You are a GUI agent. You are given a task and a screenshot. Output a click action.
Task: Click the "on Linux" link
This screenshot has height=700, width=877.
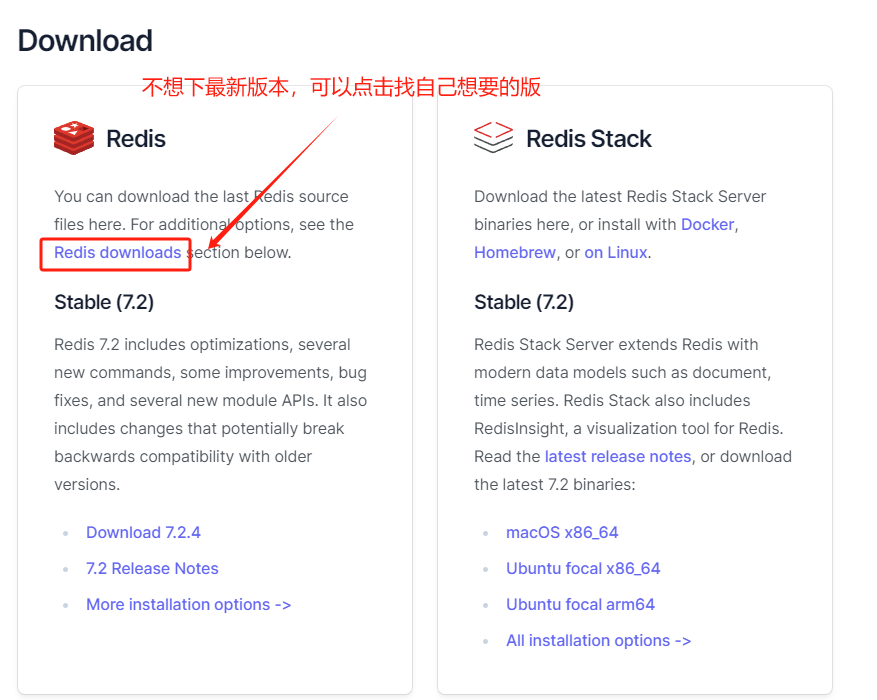(615, 252)
